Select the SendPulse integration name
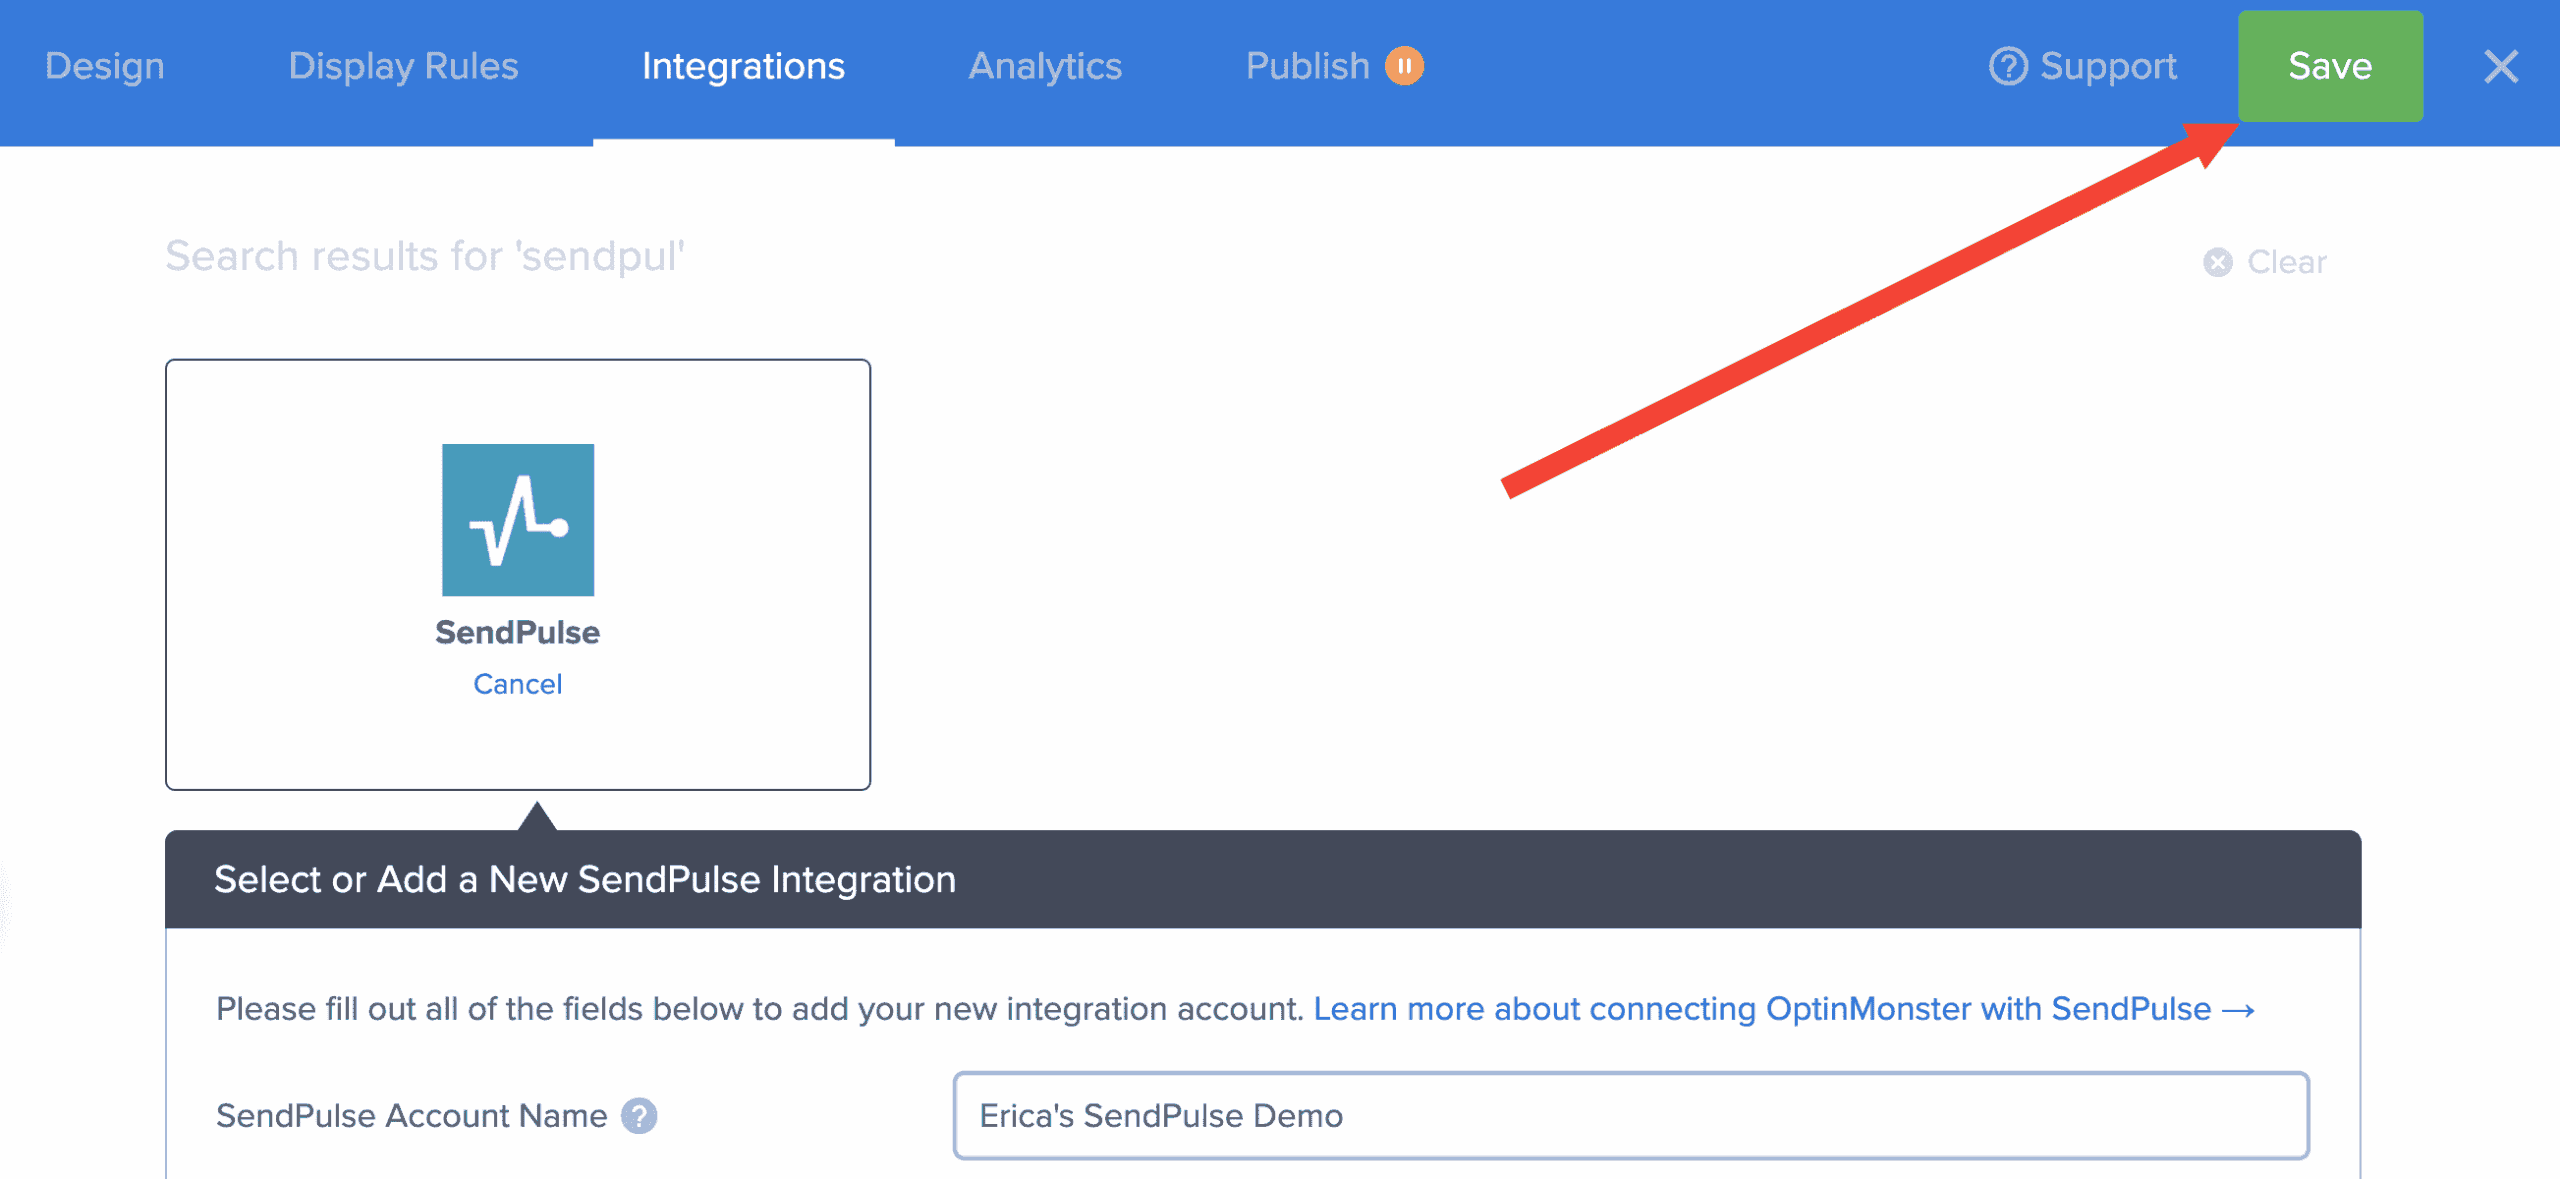The width and height of the screenshot is (2560, 1179). [517, 632]
